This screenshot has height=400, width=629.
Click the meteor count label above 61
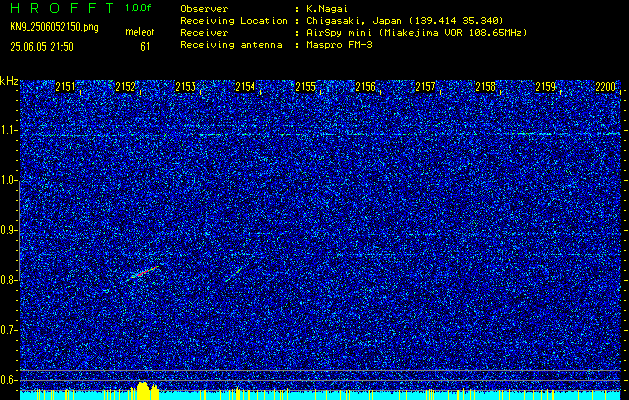point(140,32)
